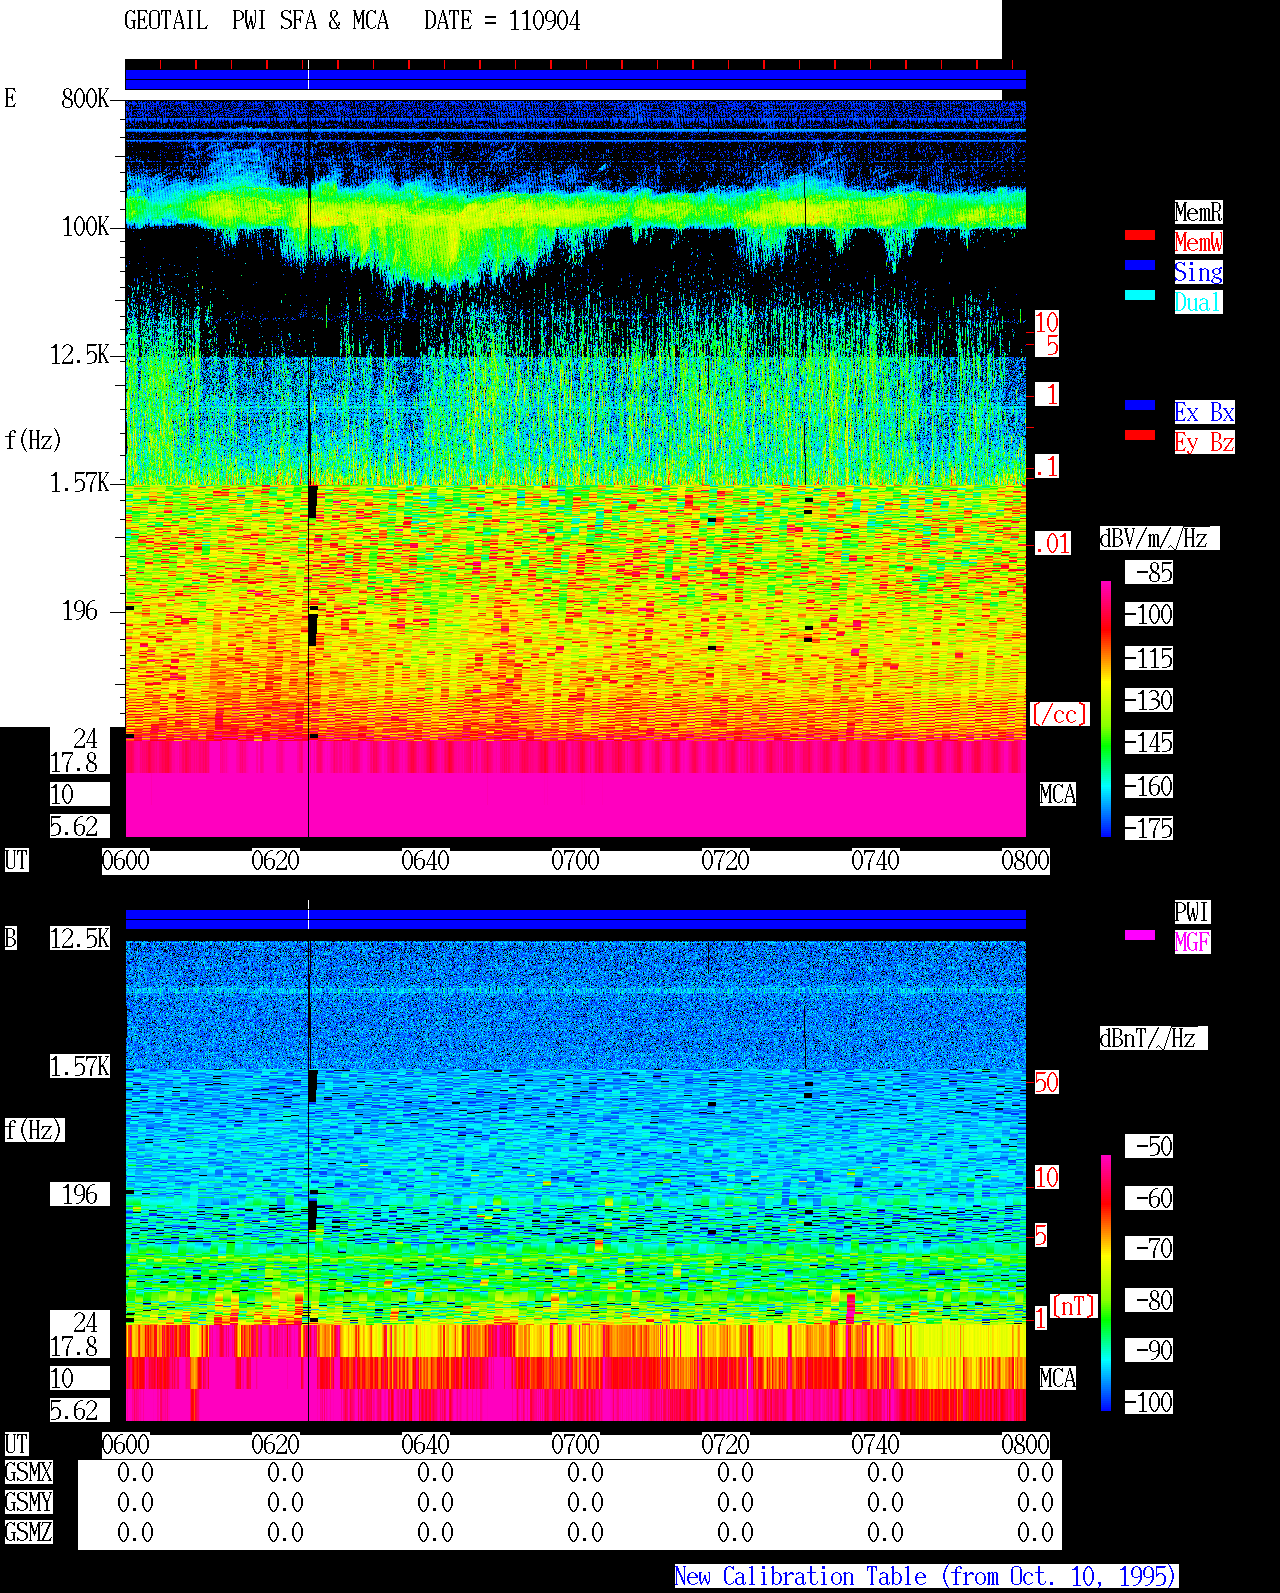Click the magenta MGF legend swatch
This screenshot has height=1593, width=1280.
click(1140, 935)
